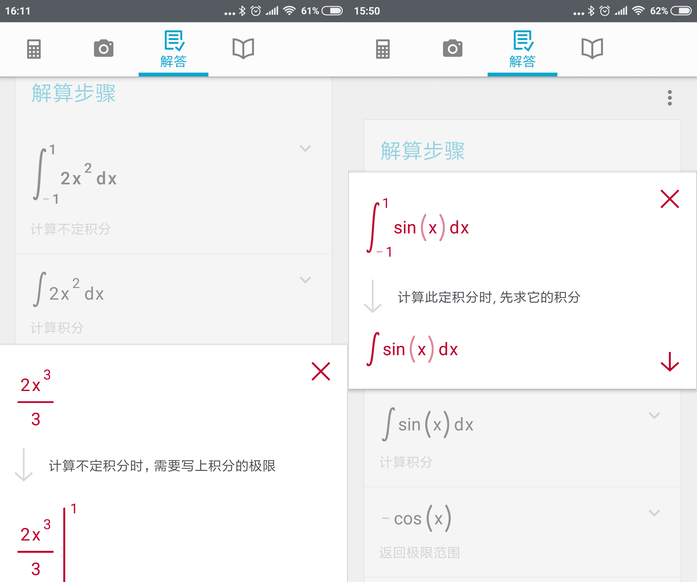Select 解答 tab in right phone screen
Screen dimensions: 698x582
pos(523,49)
